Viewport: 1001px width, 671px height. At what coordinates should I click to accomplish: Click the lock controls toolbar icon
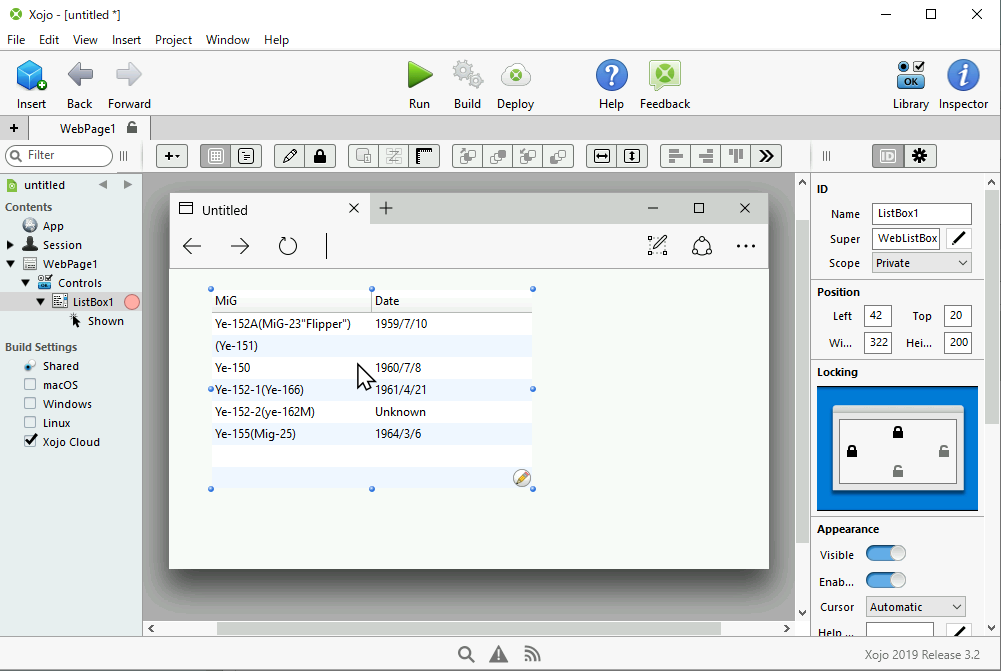tap(320, 156)
